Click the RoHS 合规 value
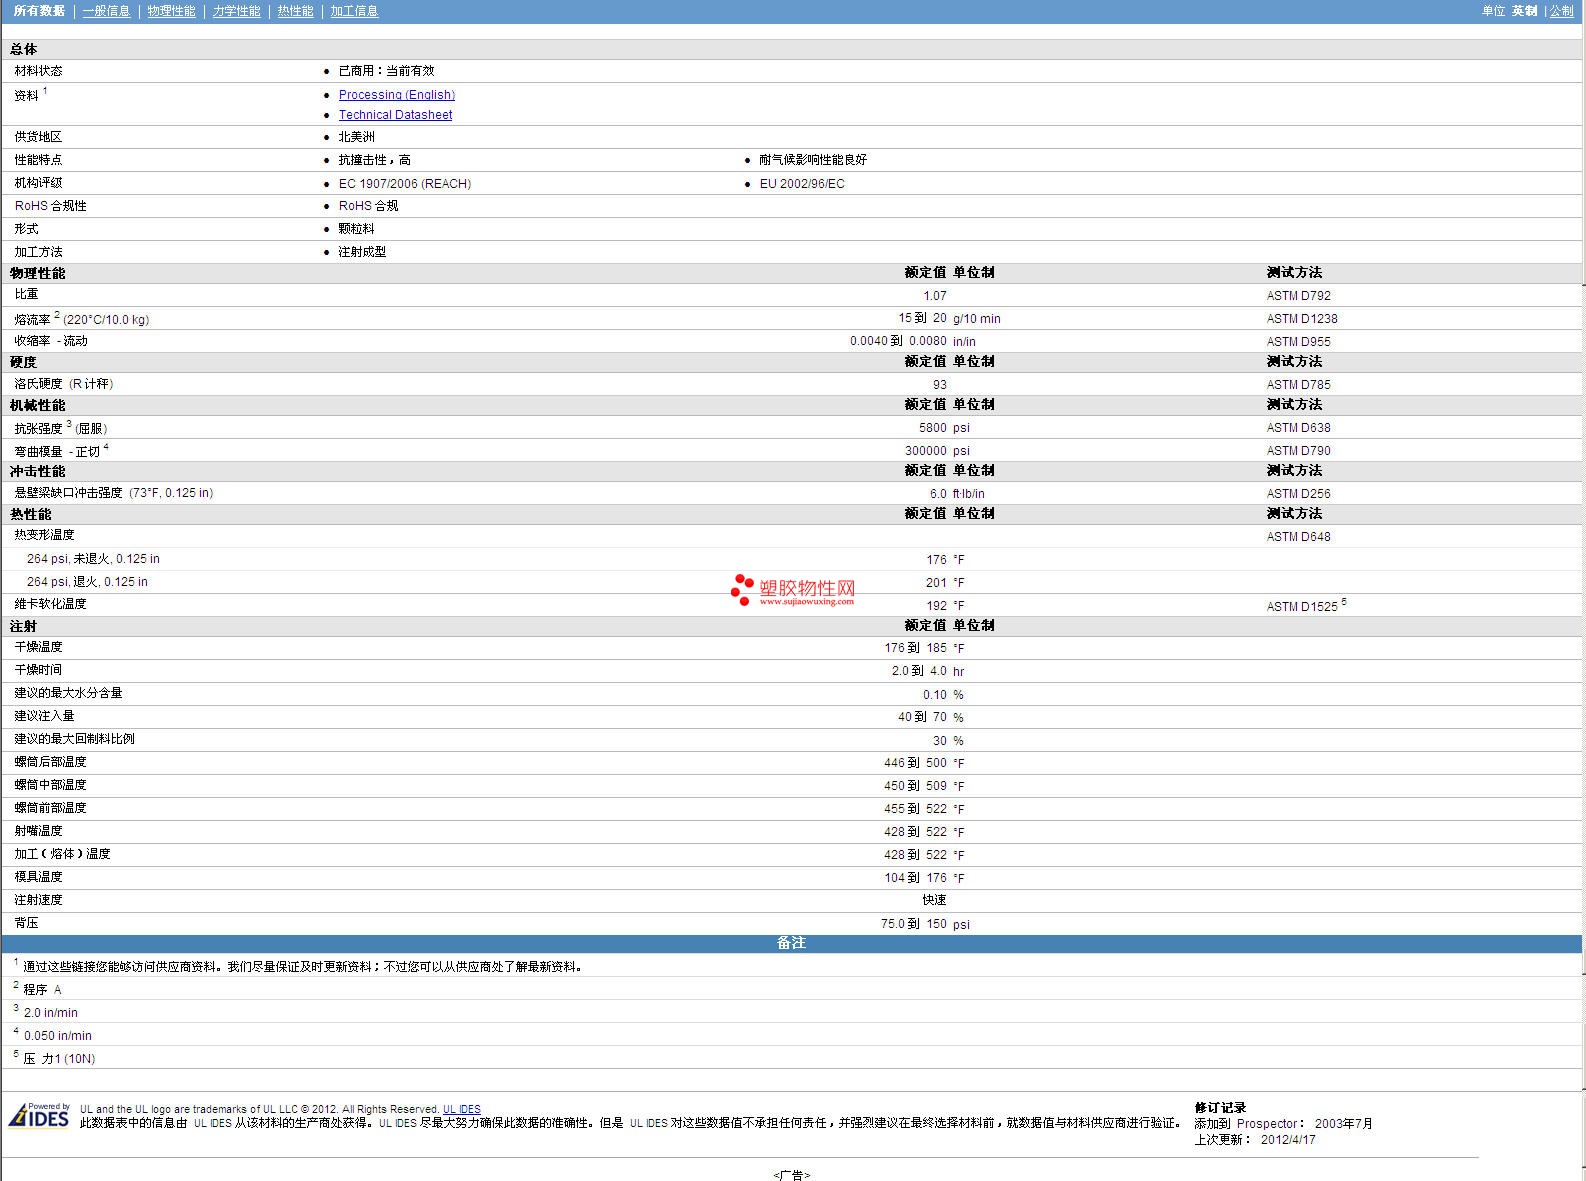1586x1181 pixels. (368, 206)
